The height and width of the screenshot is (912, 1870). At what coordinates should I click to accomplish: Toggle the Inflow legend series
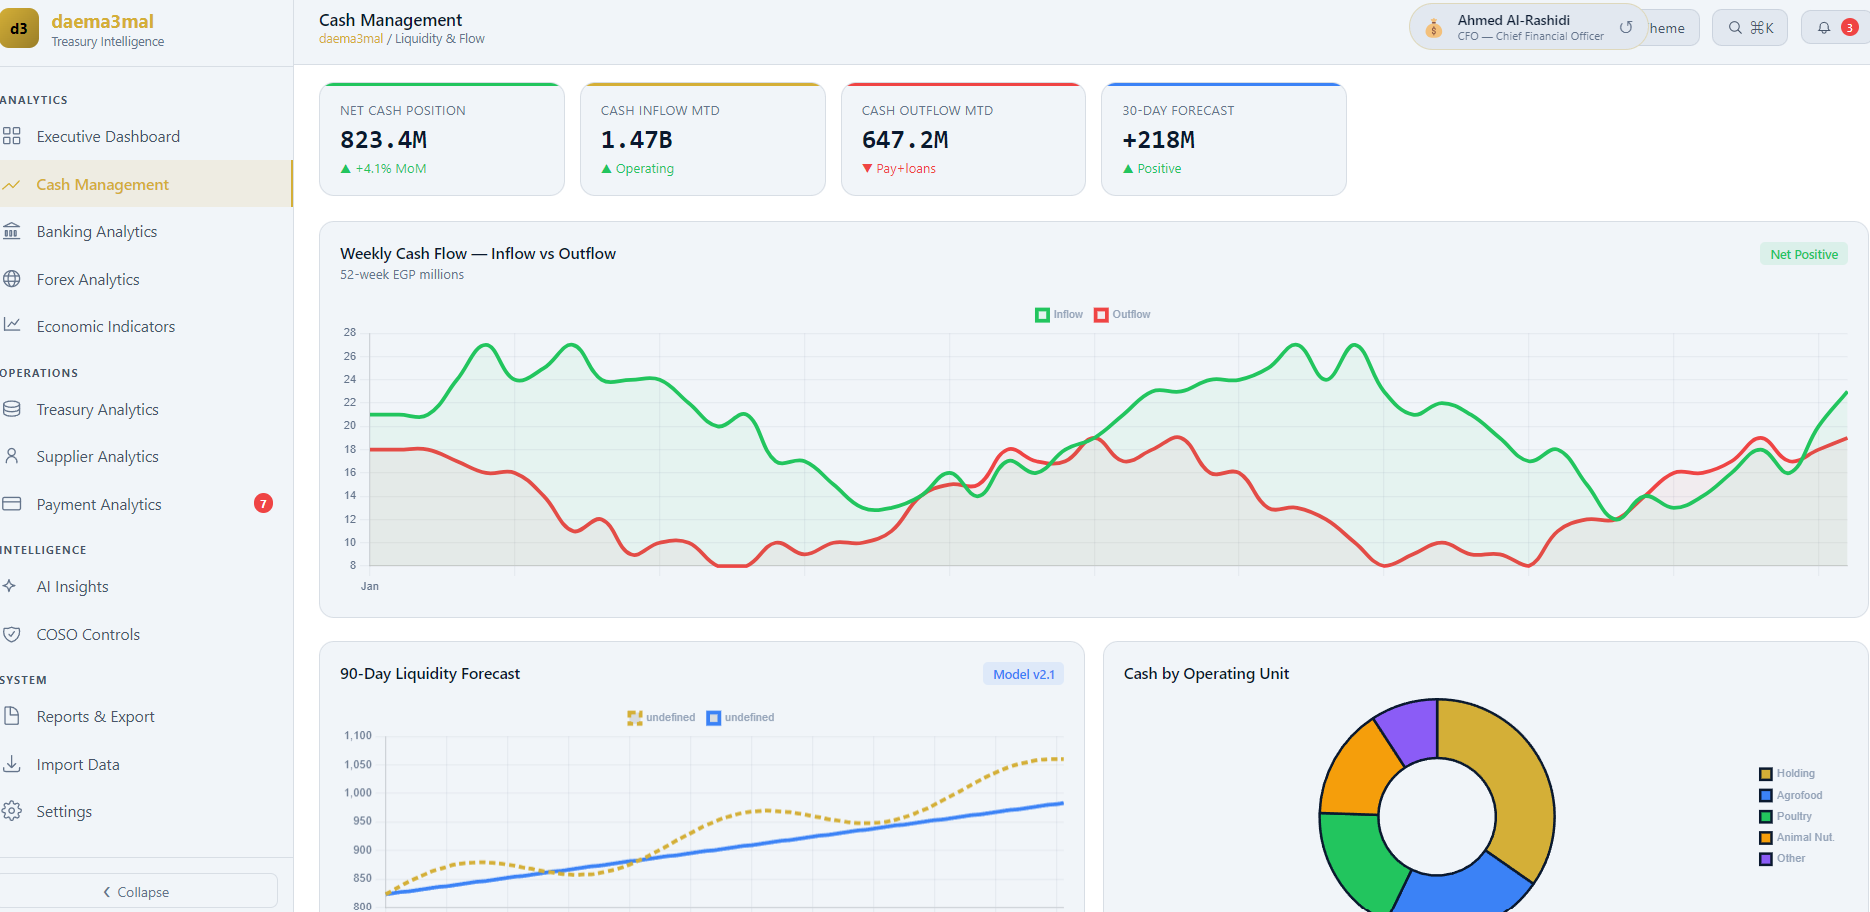[x=1059, y=314]
